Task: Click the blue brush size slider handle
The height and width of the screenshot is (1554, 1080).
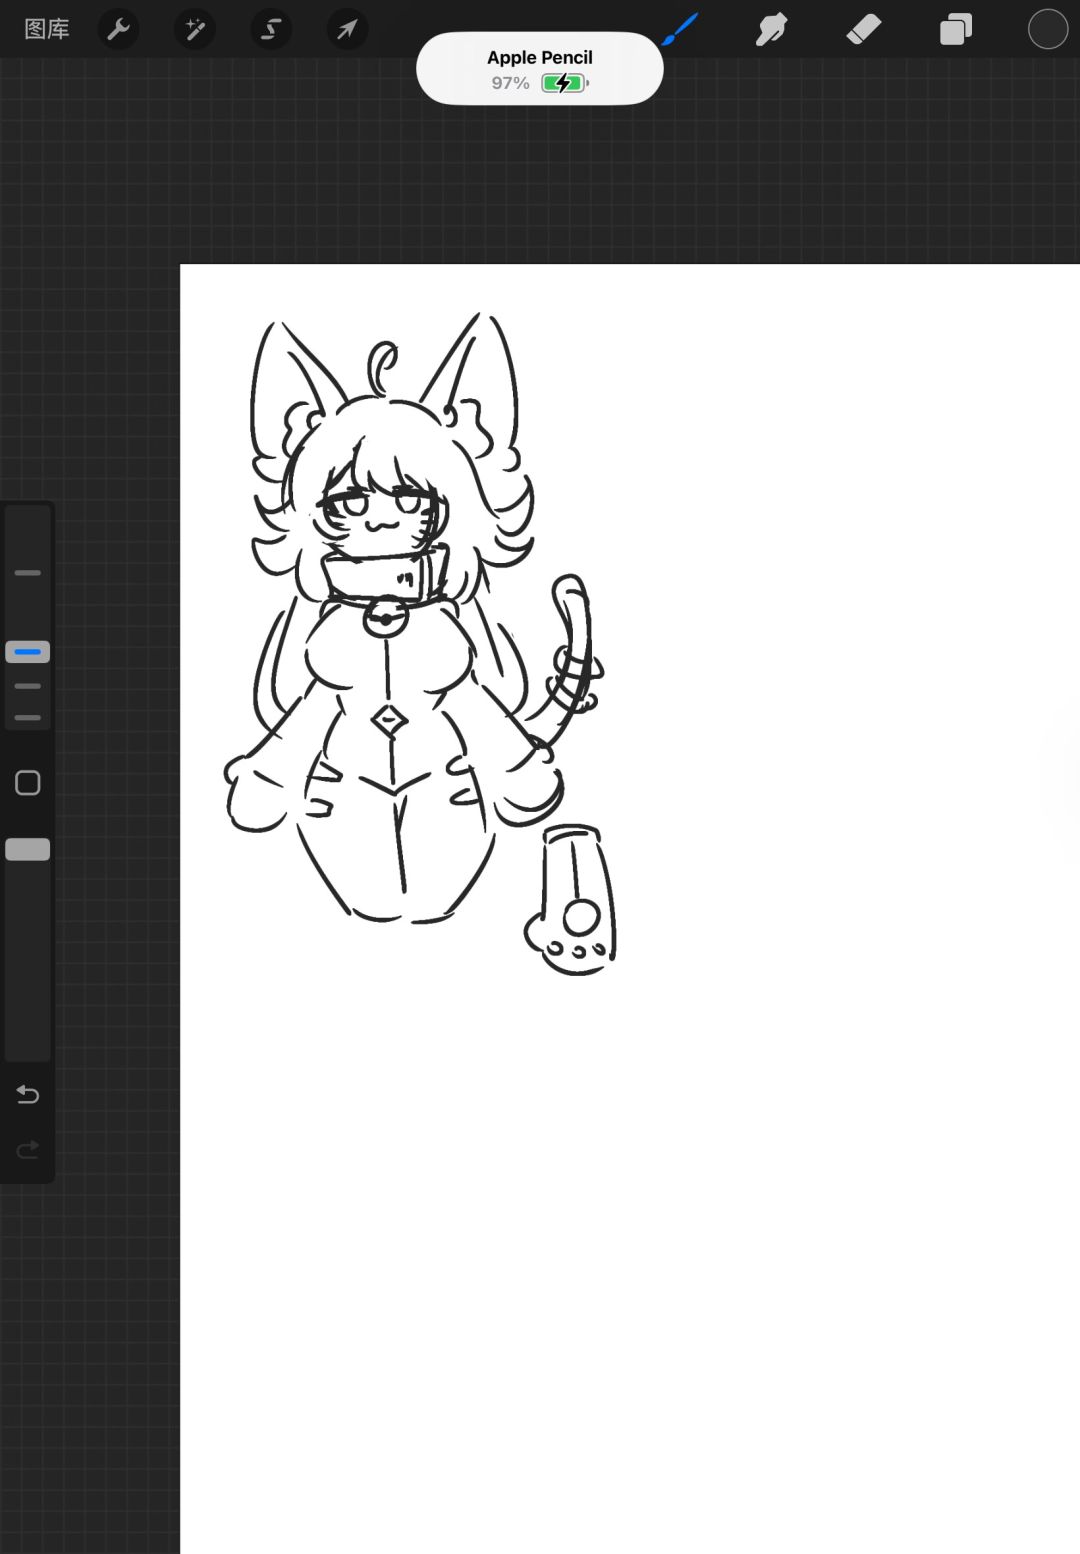Action: 28,652
